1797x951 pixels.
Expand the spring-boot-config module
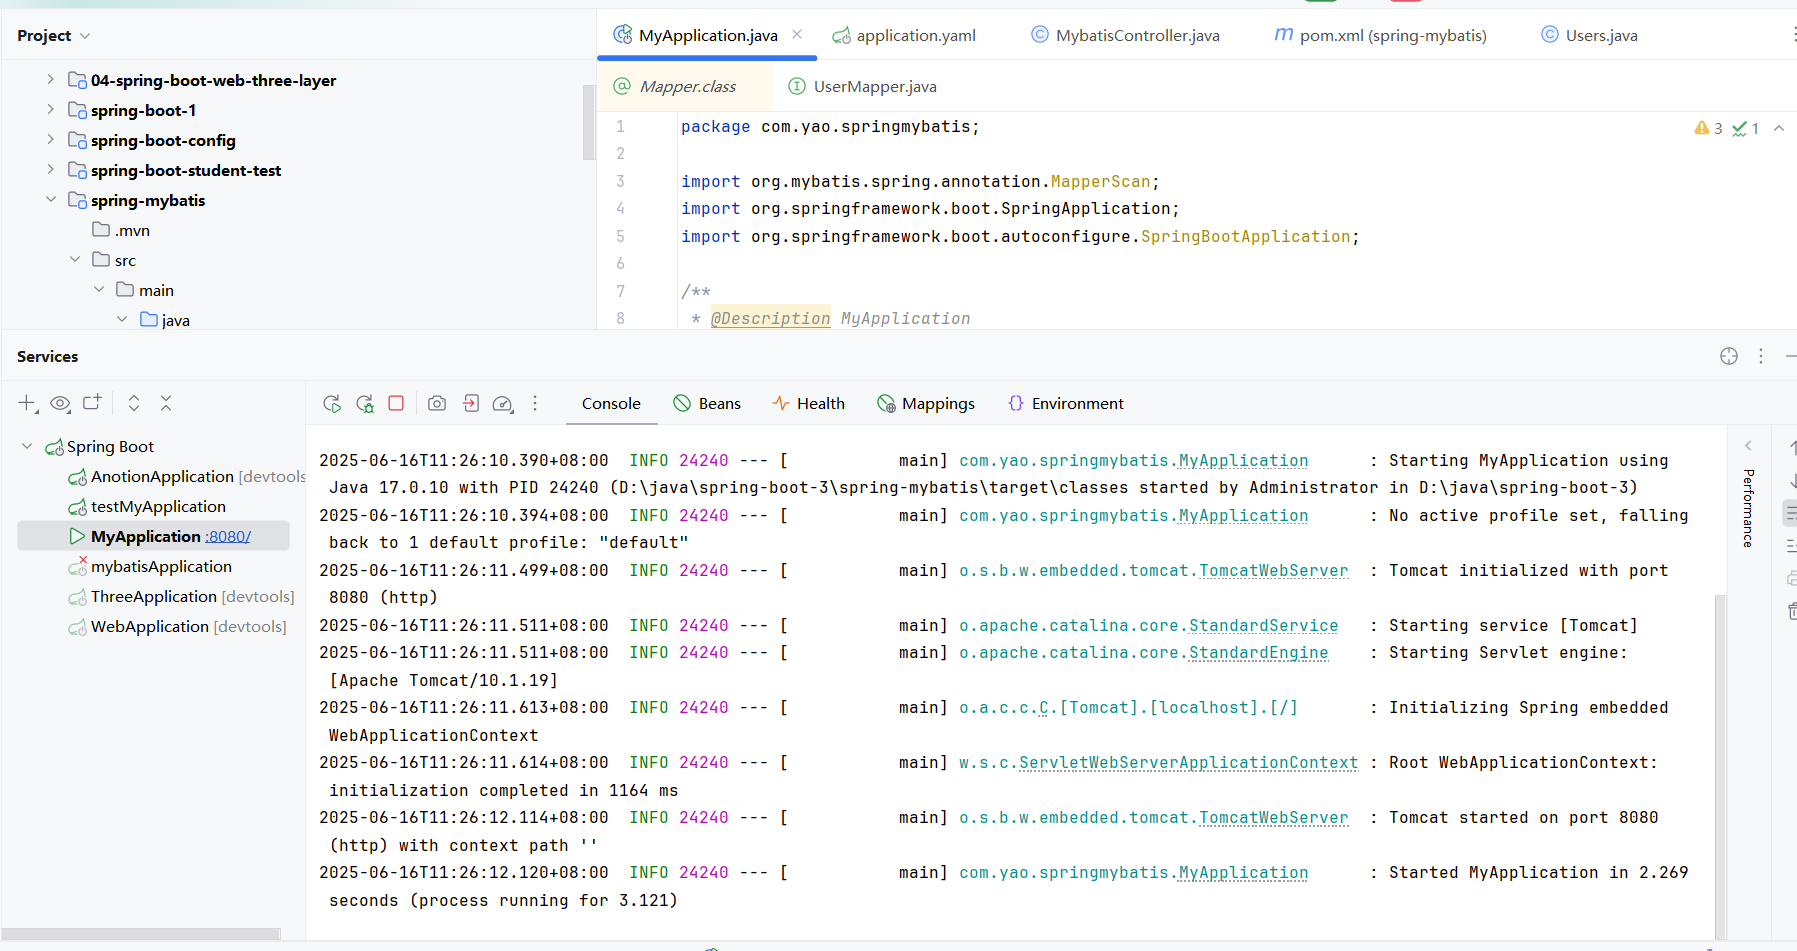[51, 139]
